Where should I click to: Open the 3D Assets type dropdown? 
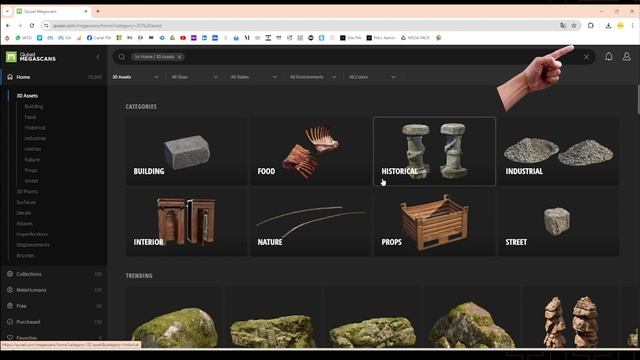(x=135, y=77)
